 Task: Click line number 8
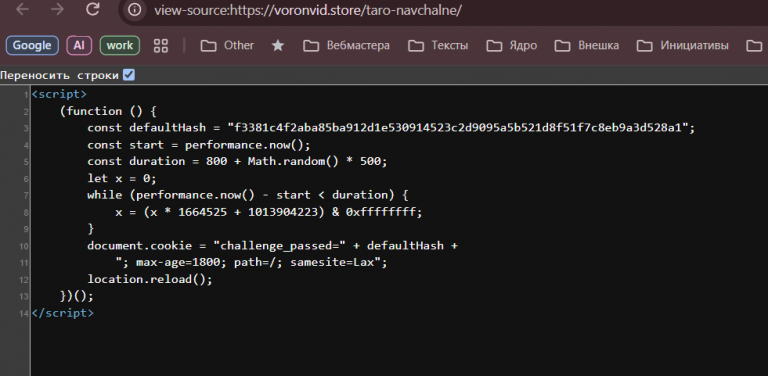25,212
